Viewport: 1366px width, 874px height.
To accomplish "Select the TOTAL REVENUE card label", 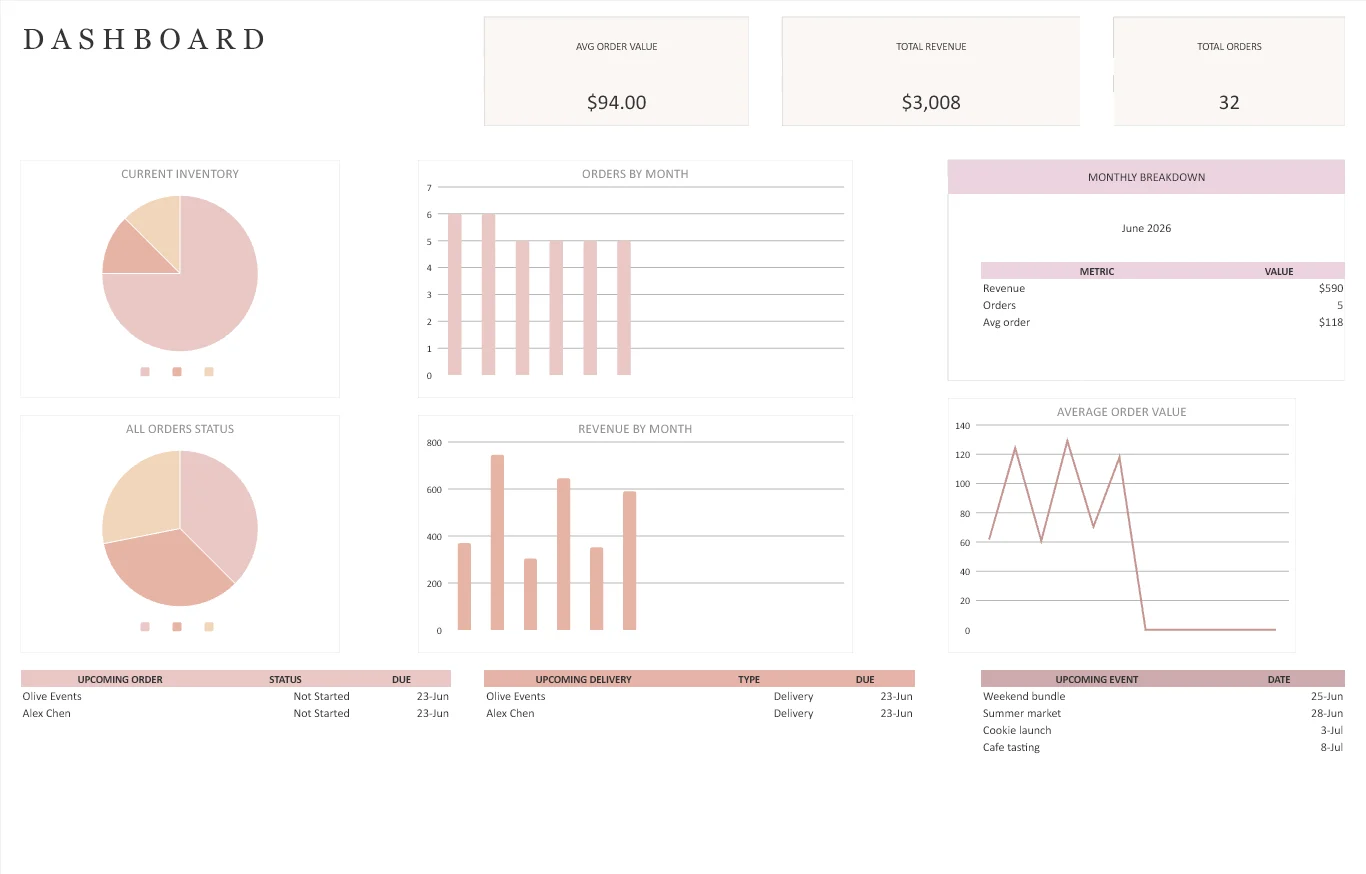I will tap(931, 47).
